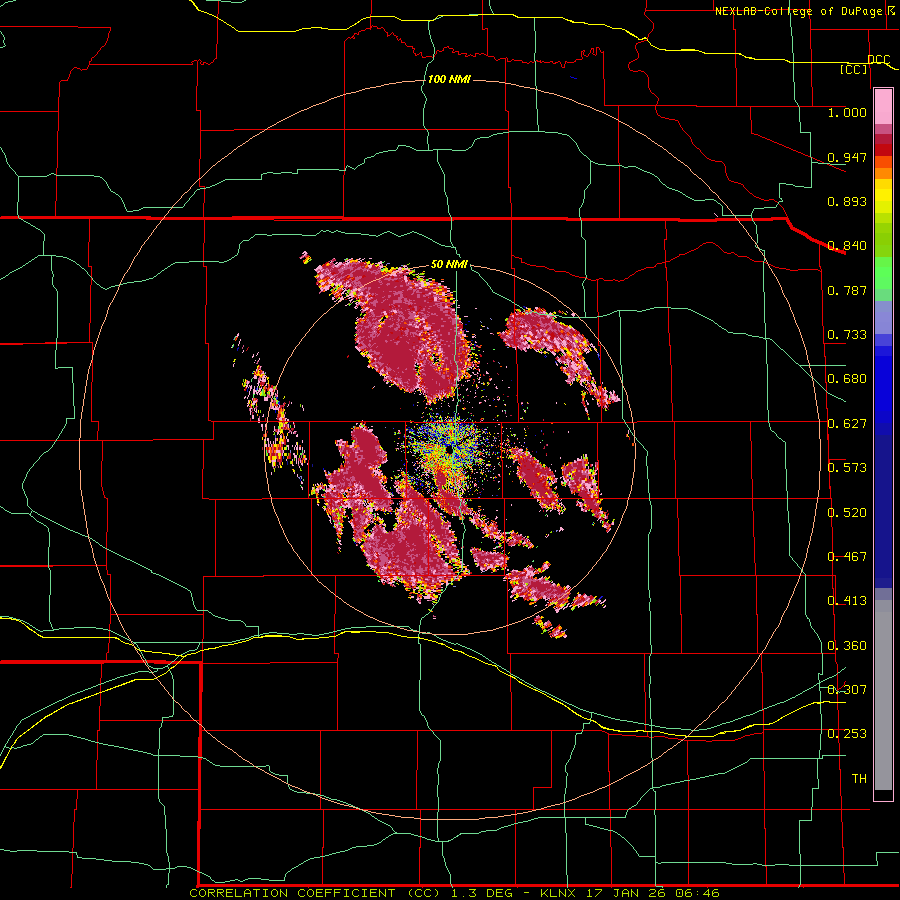The width and height of the screenshot is (900, 900).
Task: Pick the bright green segment of color bar
Action: pyautogui.click(x=883, y=273)
